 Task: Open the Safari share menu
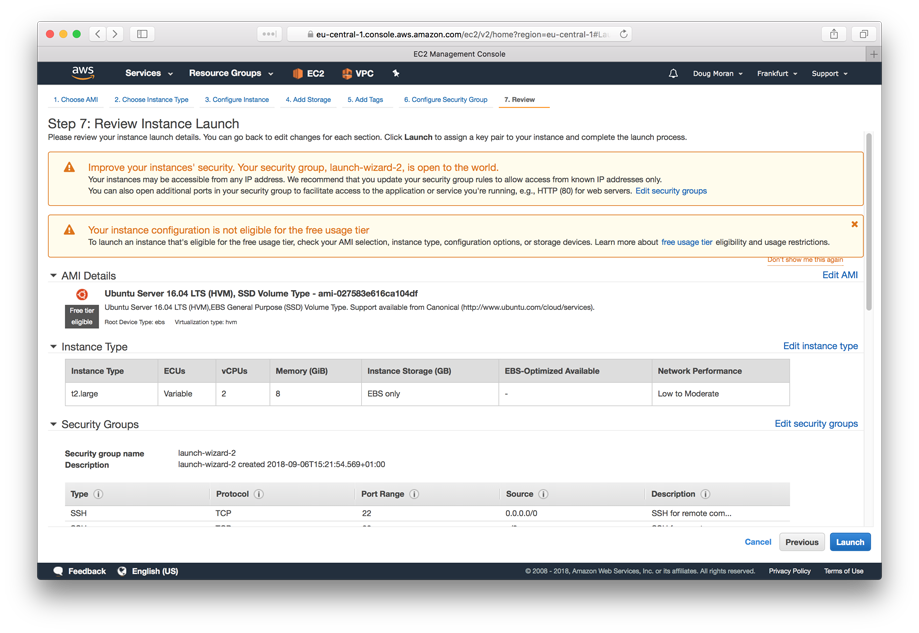click(x=833, y=34)
